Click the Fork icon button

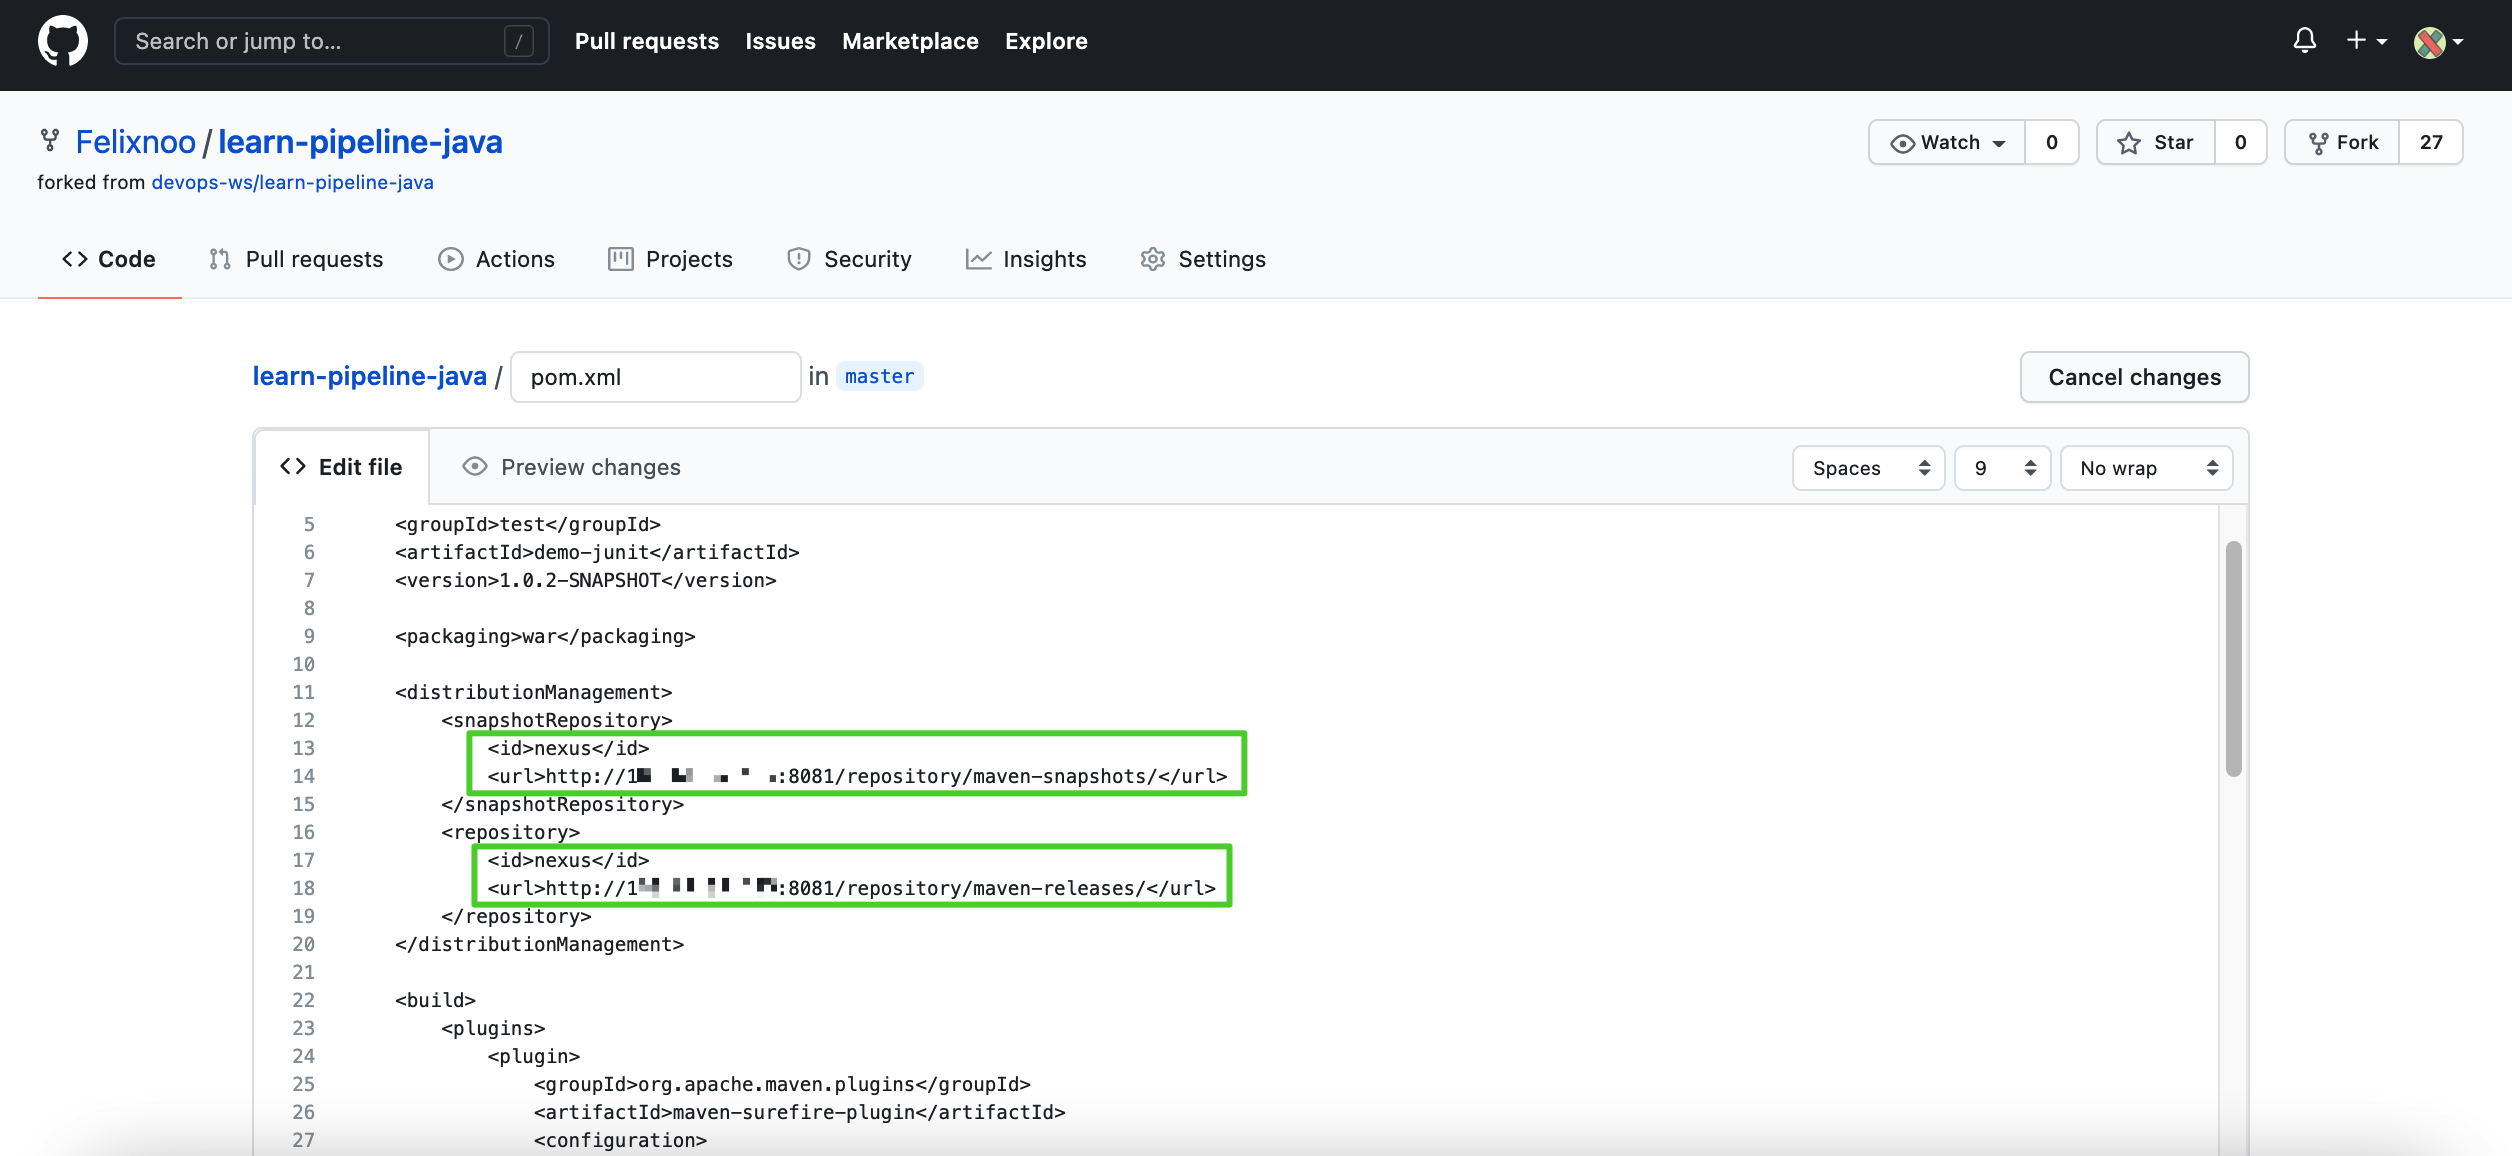2342,143
